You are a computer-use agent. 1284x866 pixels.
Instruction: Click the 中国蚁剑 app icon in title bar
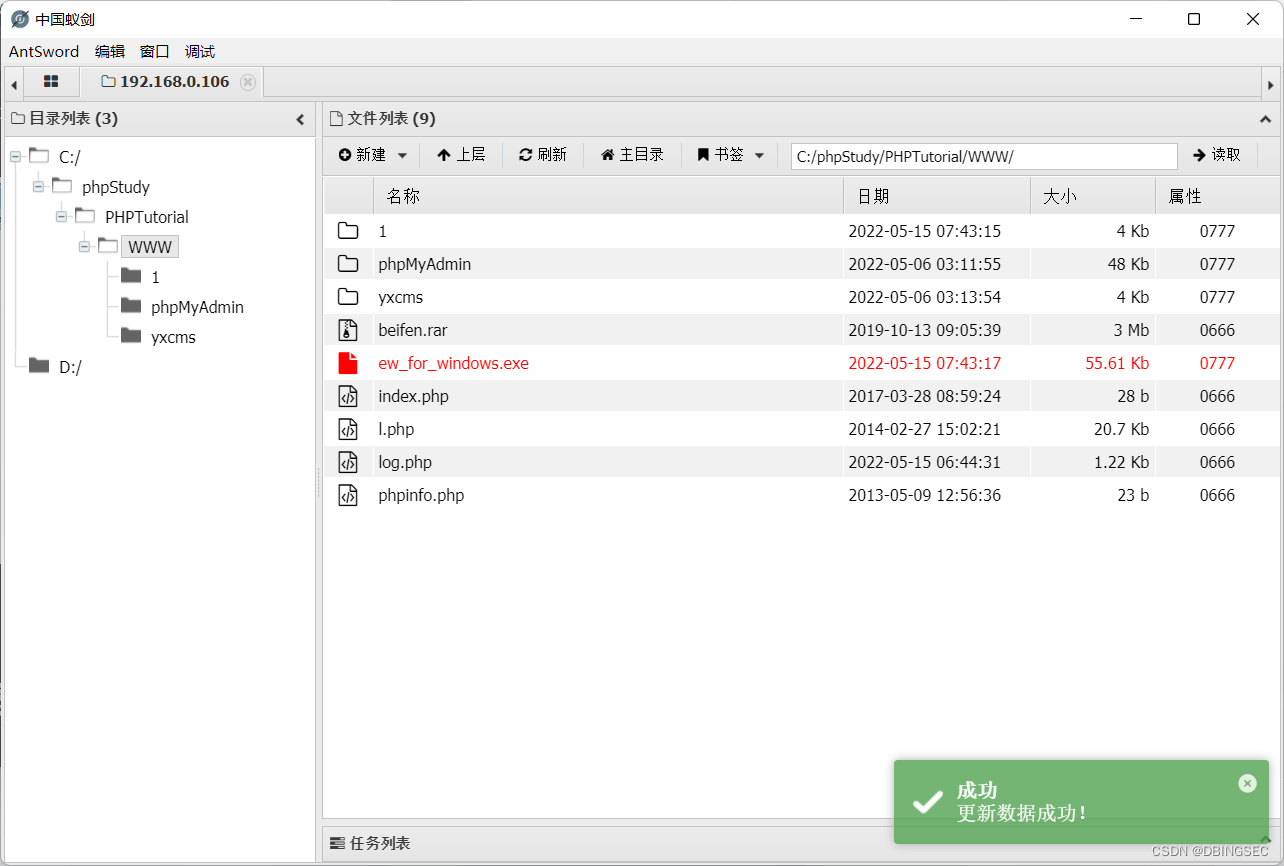(20, 19)
